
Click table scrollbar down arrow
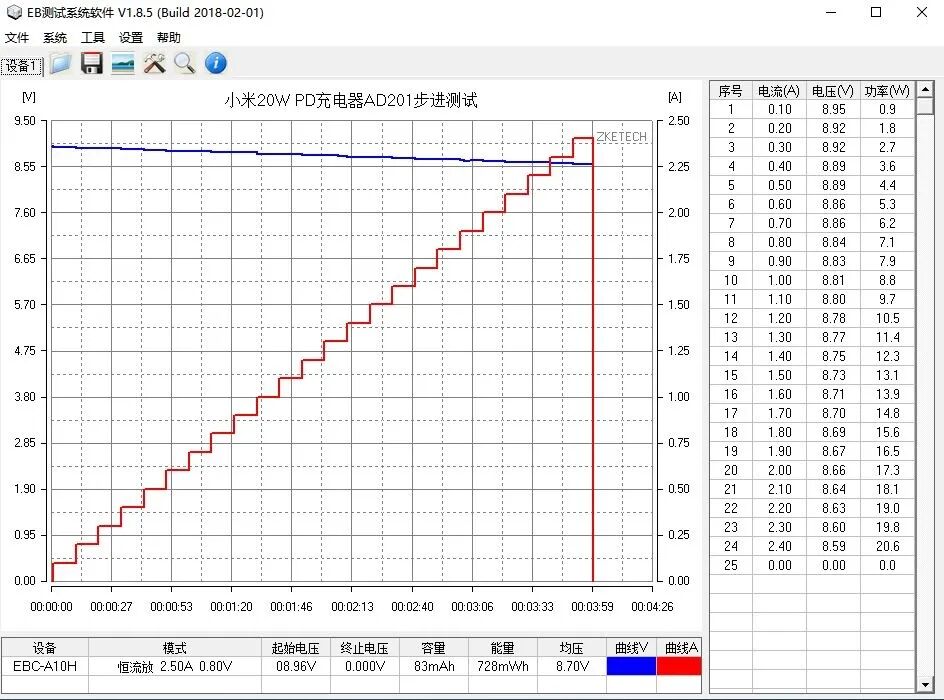click(925, 684)
